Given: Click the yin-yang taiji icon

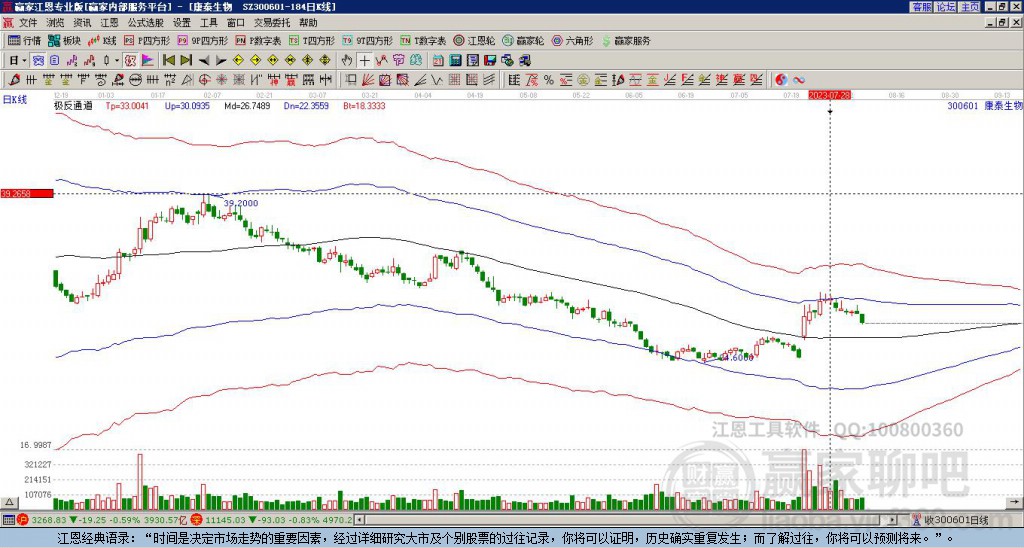Looking at the screenshot, I should [x=781, y=80].
